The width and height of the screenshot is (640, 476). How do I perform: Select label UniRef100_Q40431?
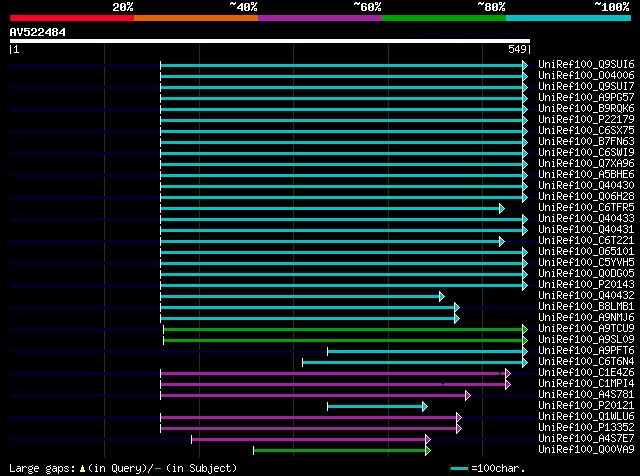click(x=586, y=229)
